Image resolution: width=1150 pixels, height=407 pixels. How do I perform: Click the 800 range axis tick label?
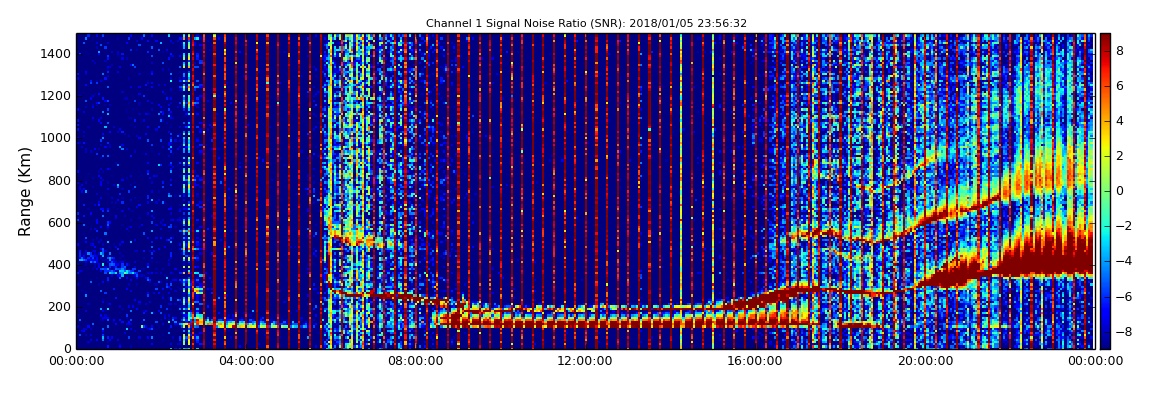click(59, 180)
